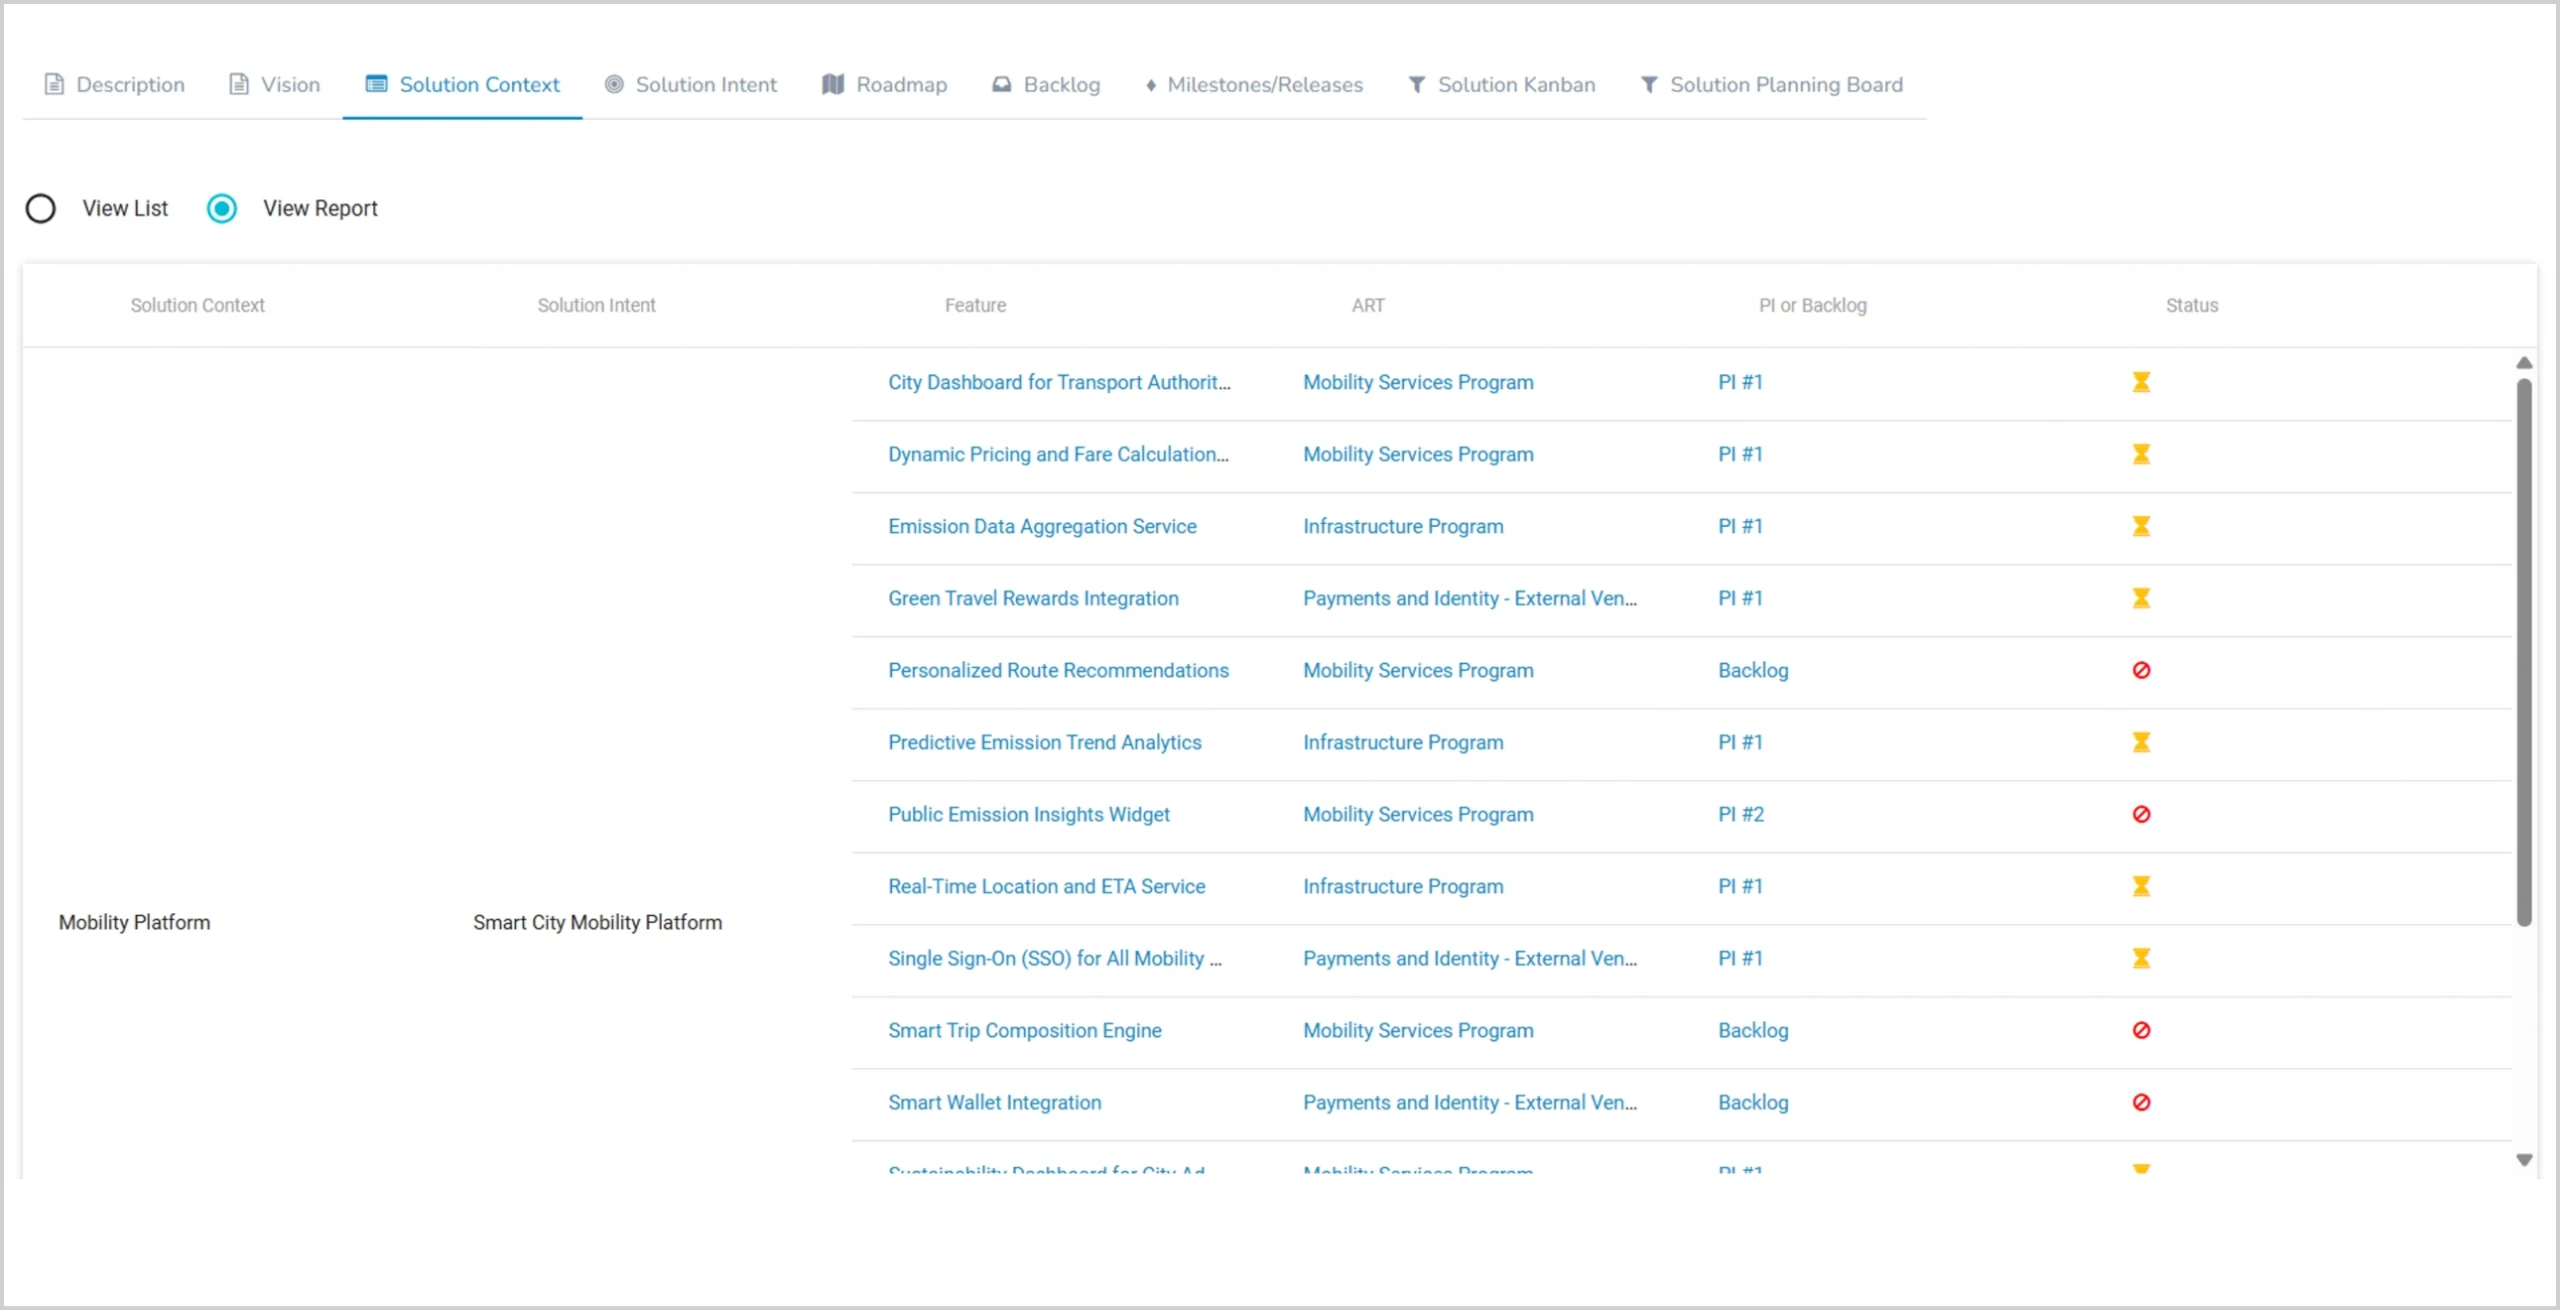Image resolution: width=2560 pixels, height=1310 pixels.
Task: Select the View Report radio button
Action: pyautogui.click(x=222, y=208)
